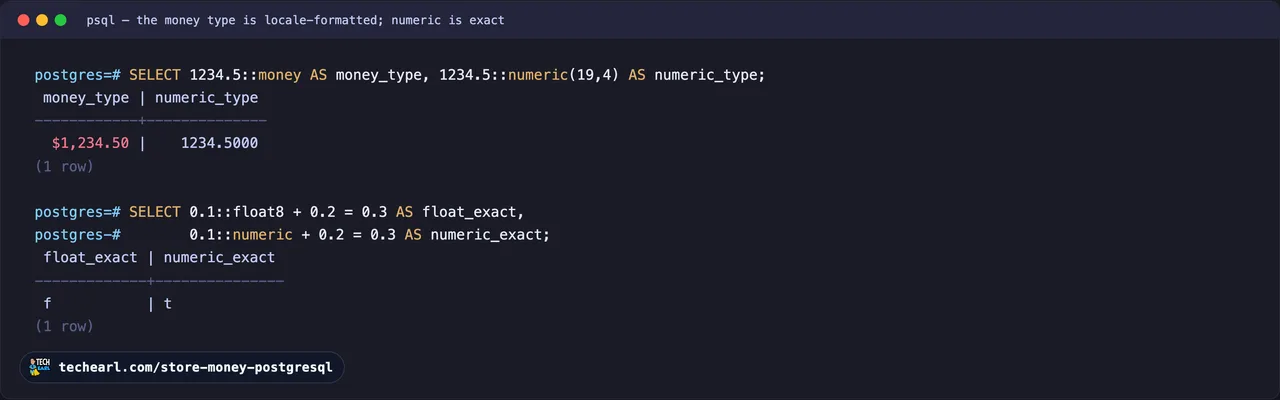
Task: Click the Tech Earl logo icon
Action: (41, 367)
